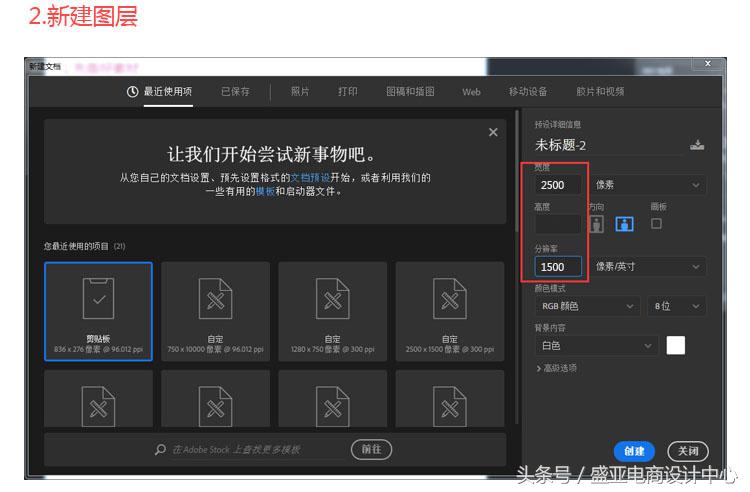This screenshot has width=750, height=492.
Task: Click the save preset icon beside 未标题-2
Action: 697,145
